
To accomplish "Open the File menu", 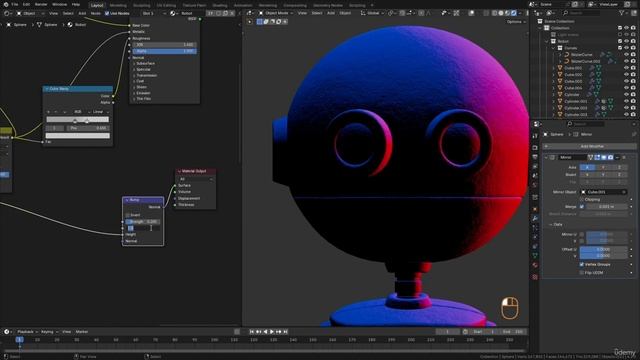I will coord(15,4).
